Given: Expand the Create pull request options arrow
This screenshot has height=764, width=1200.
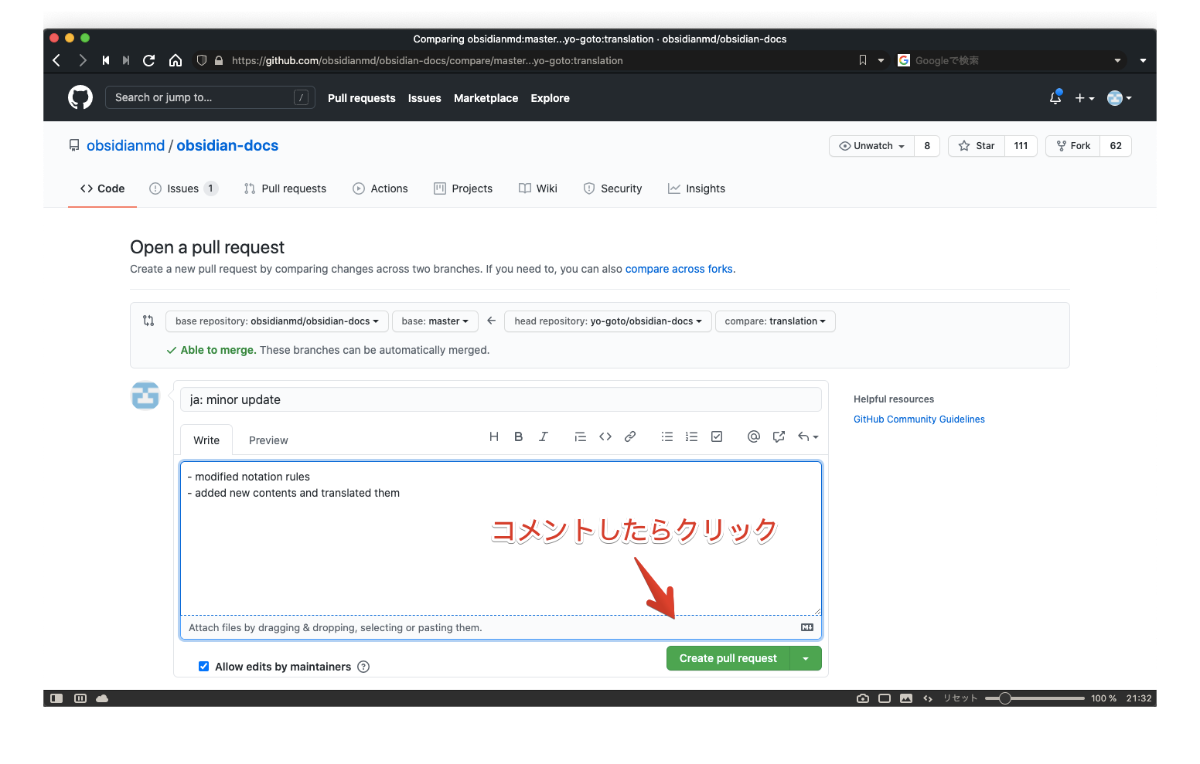Looking at the screenshot, I should pyautogui.click(x=806, y=658).
